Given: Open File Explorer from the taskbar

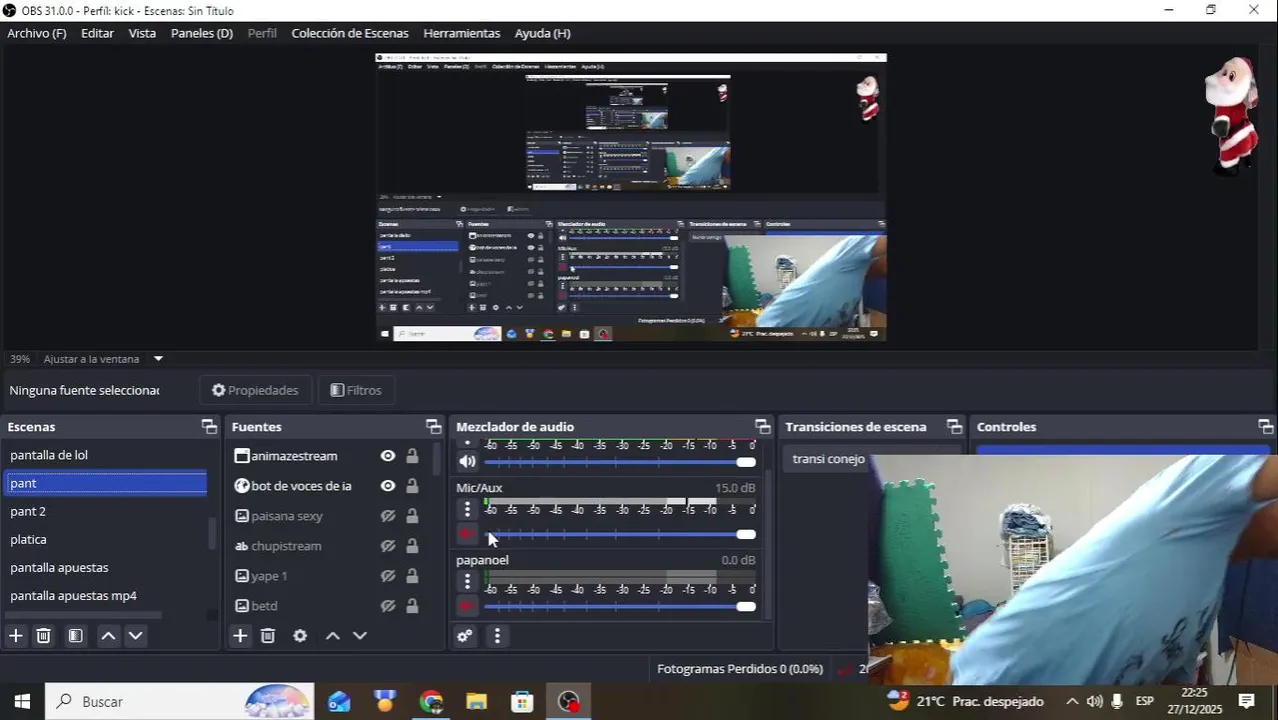Looking at the screenshot, I should click(x=476, y=702).
